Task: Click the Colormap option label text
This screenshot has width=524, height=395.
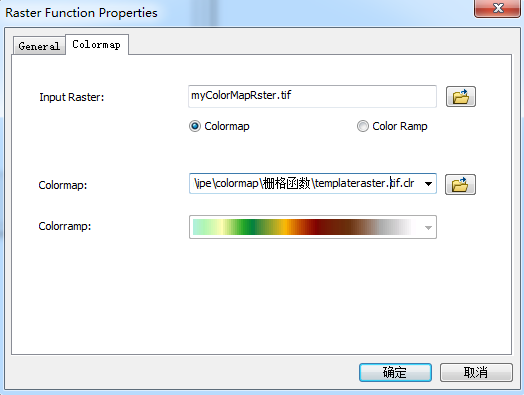Action: [x=227, y=126]
